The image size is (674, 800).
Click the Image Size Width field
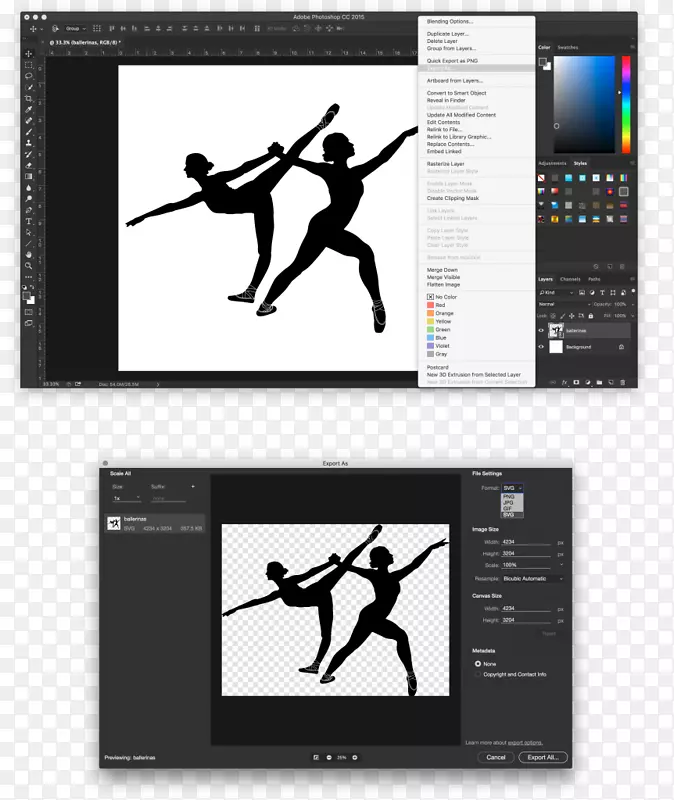click(x=526, y=542)
